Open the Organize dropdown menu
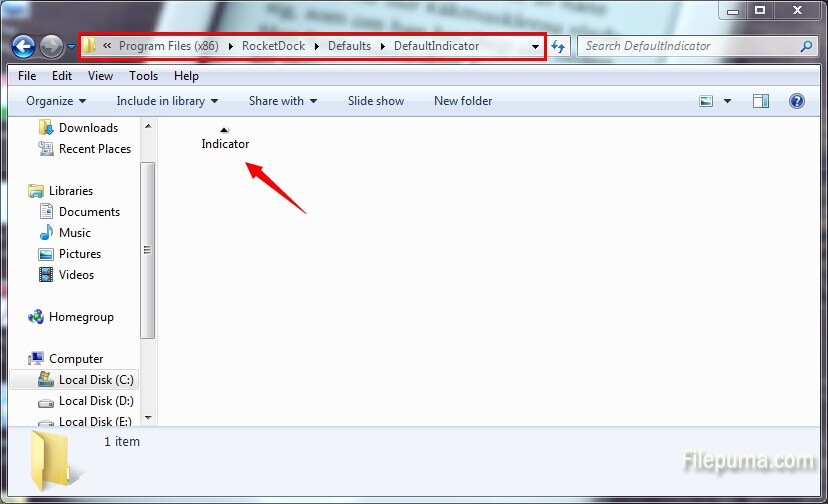 pos(56,101)
